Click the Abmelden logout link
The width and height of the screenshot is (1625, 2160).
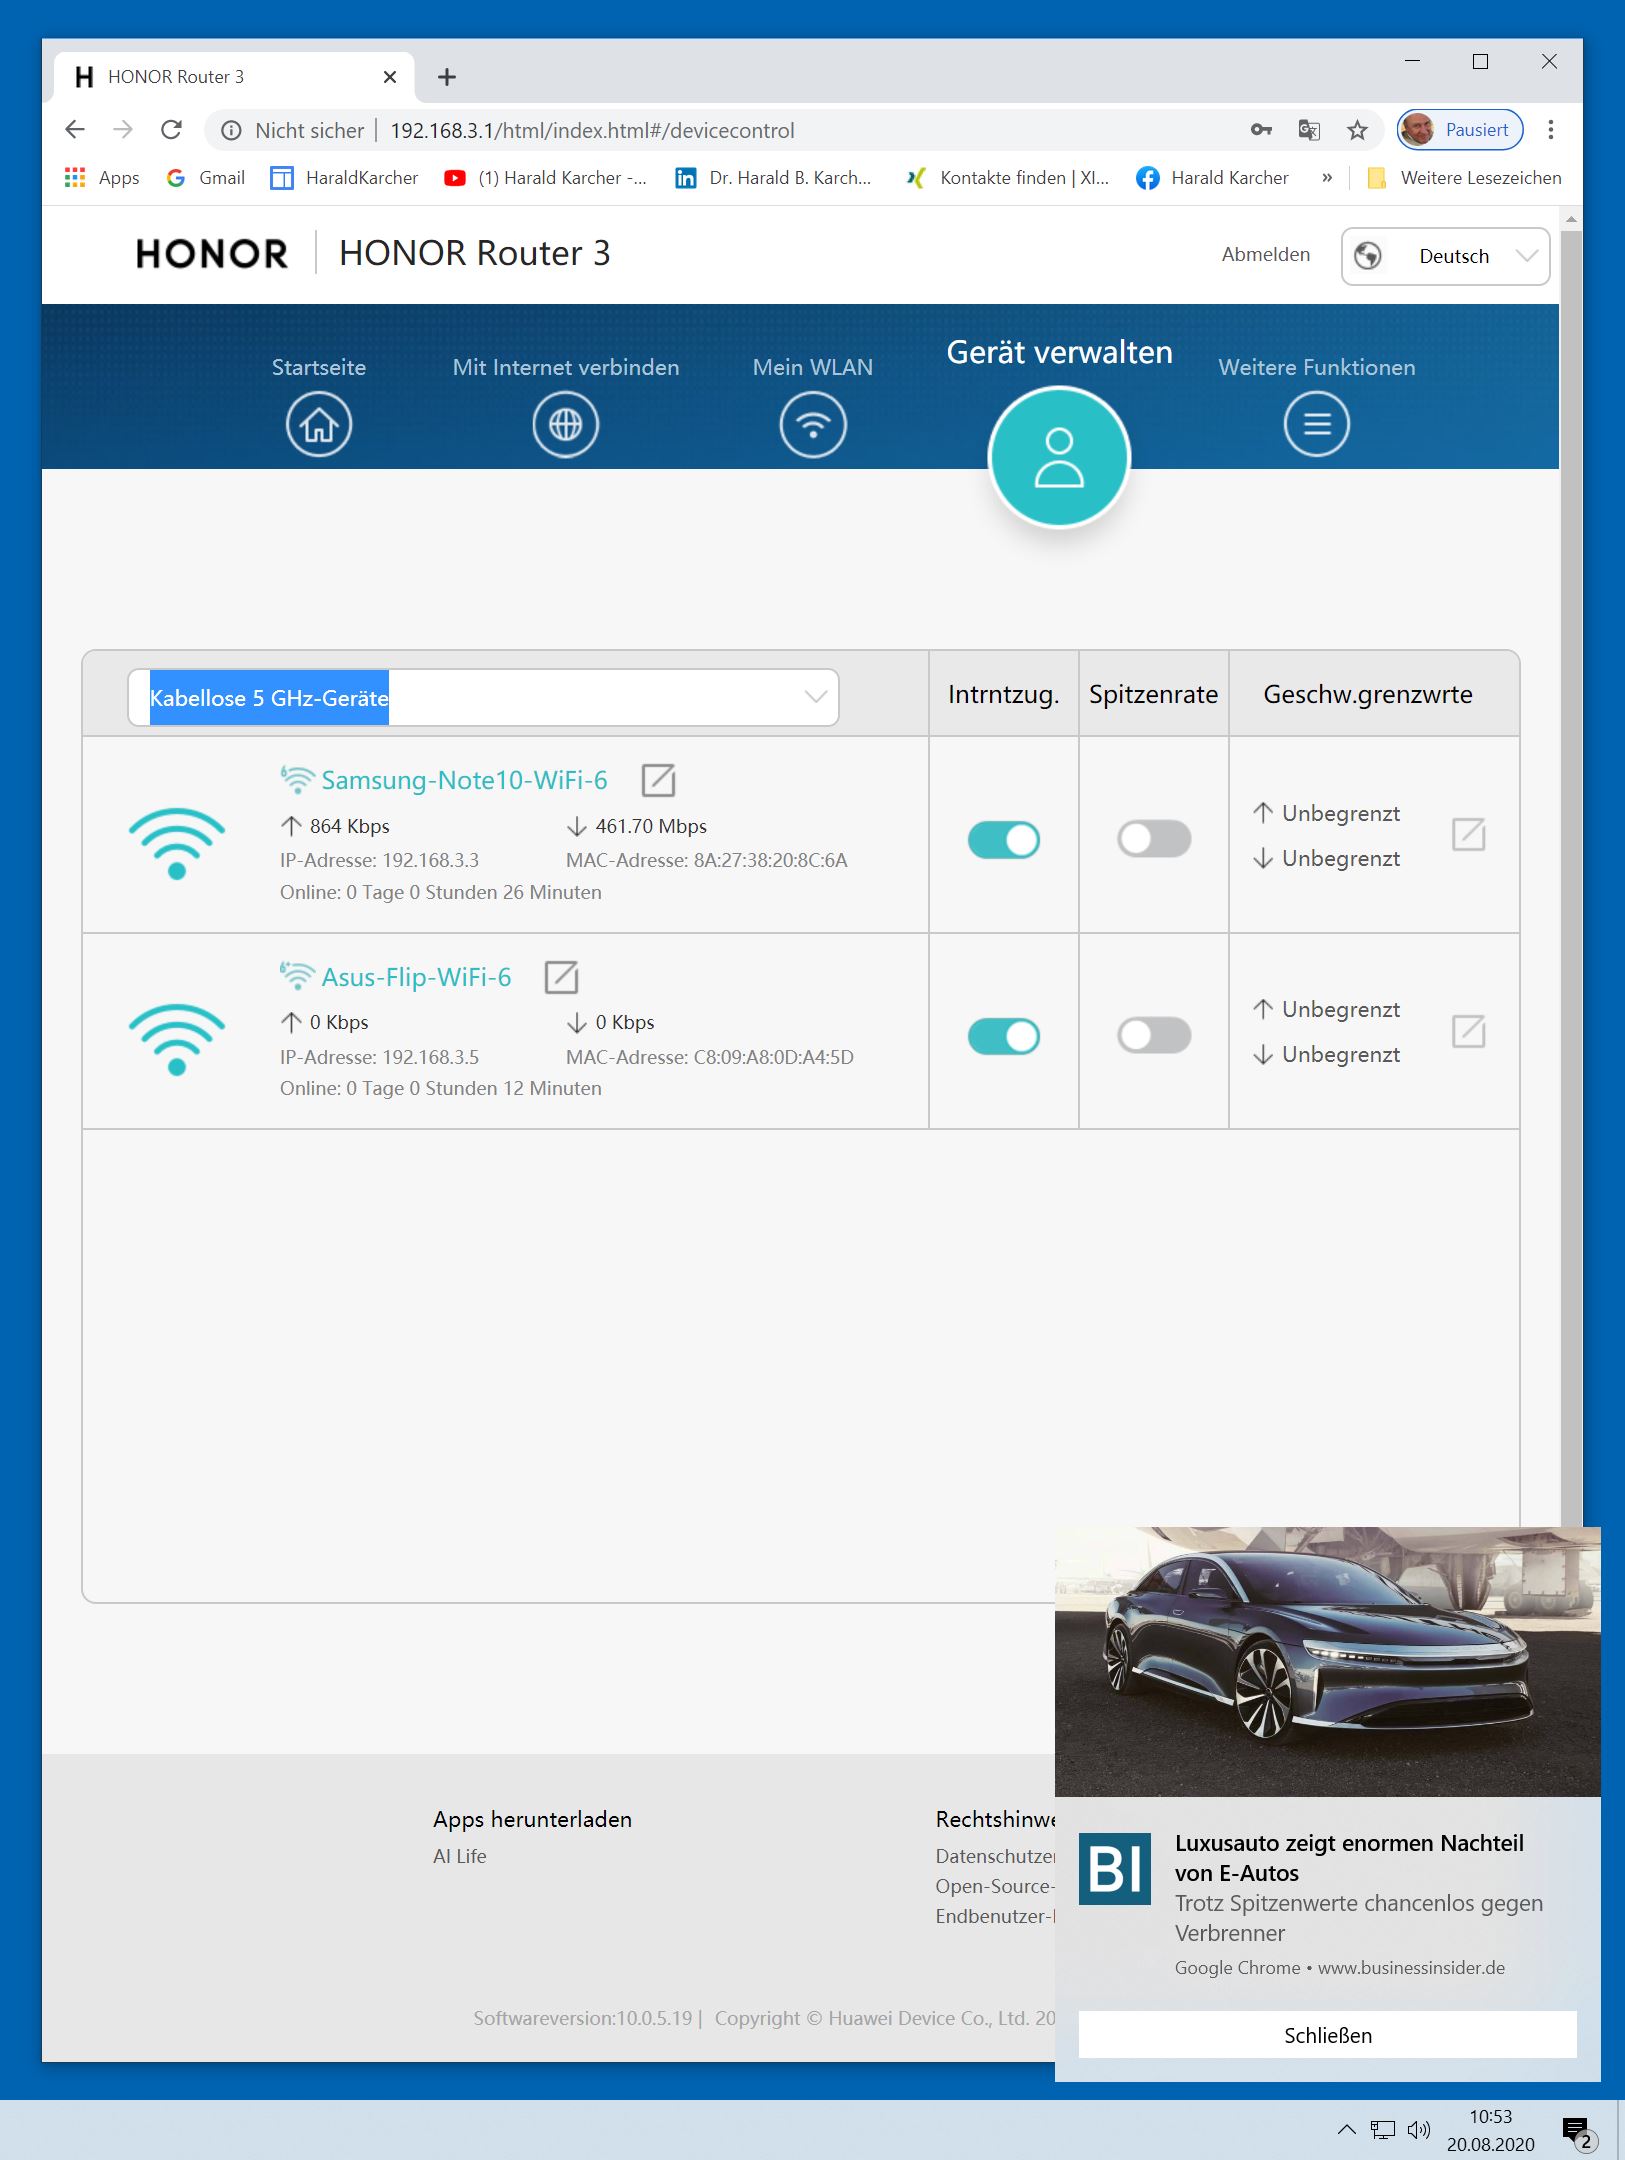click(1266, 255)
